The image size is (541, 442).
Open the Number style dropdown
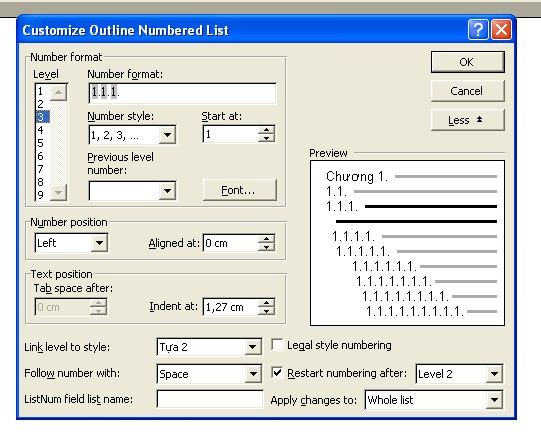tap(167, 135)
